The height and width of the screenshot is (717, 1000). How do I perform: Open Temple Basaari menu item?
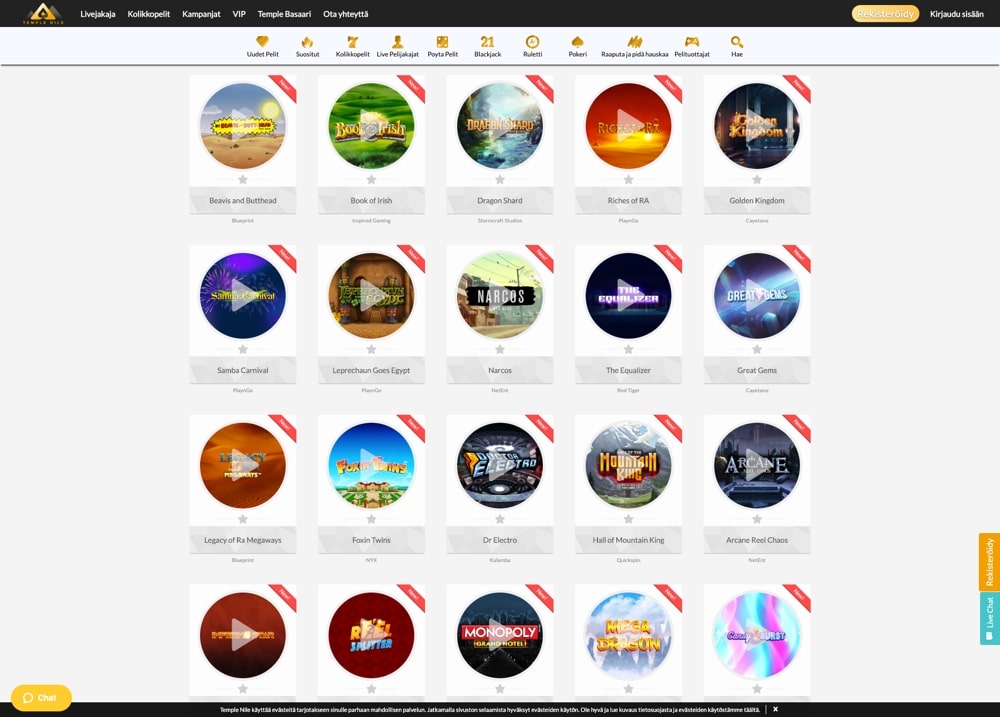pos(284,14)
